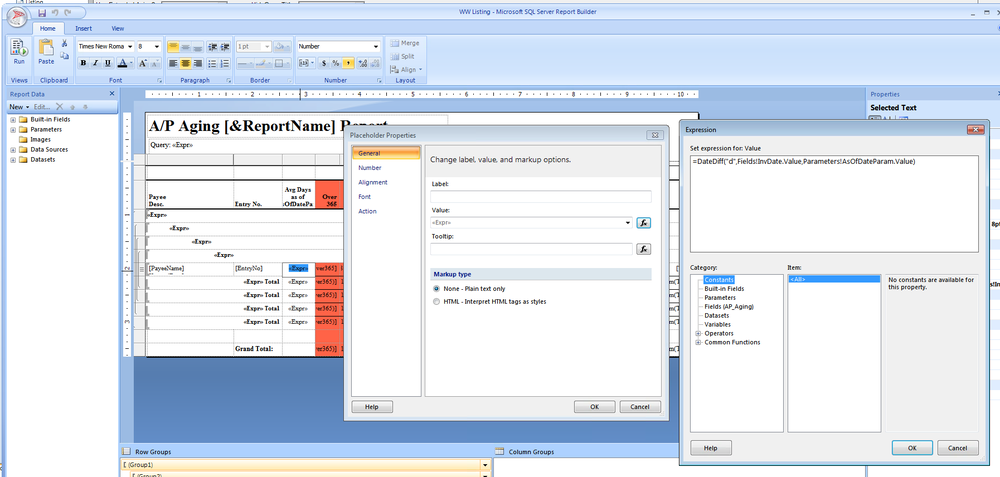Image resolution: width=1000 pixels, height=477 pixels.
Task: Open the font size dropdown
Action: (158, 47)
